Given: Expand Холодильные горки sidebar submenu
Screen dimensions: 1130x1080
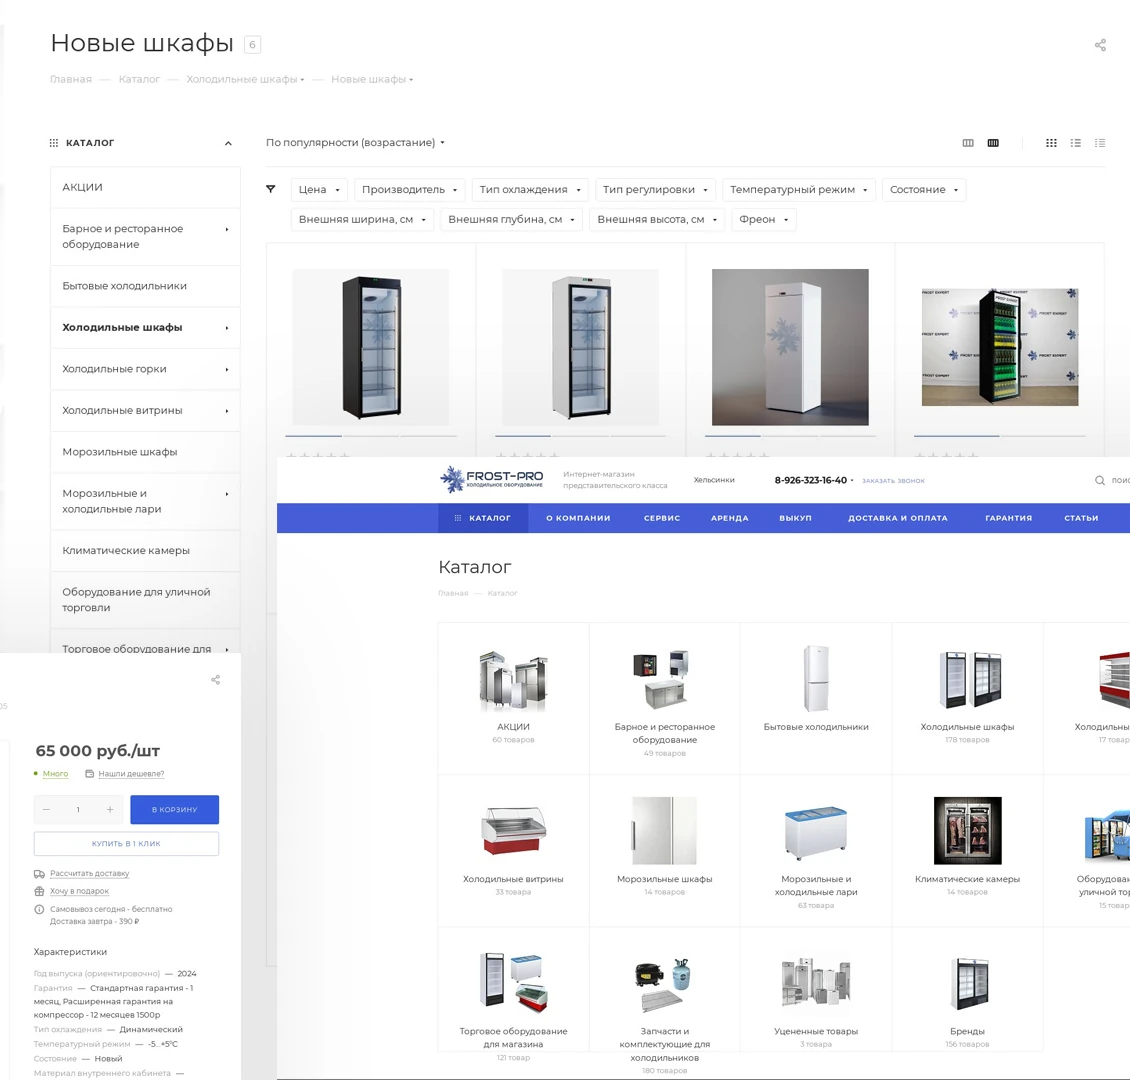Looking at the screenshot, I should point(226,370).
